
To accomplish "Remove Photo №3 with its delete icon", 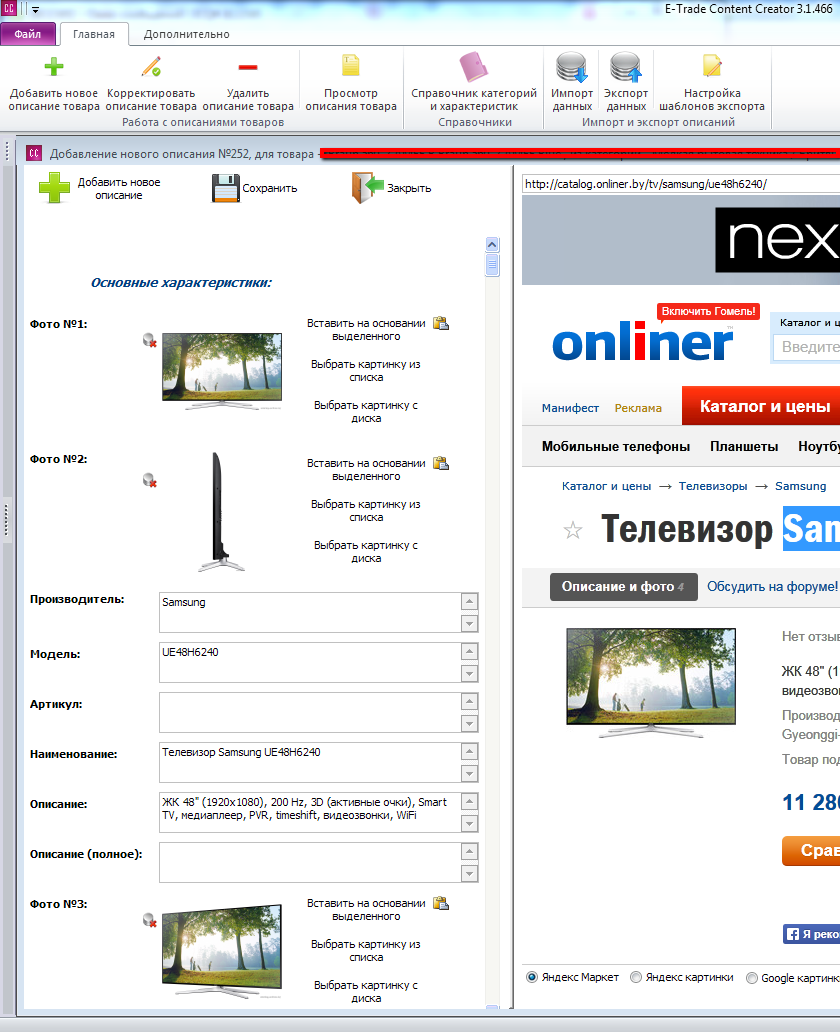I will (150, 919).
